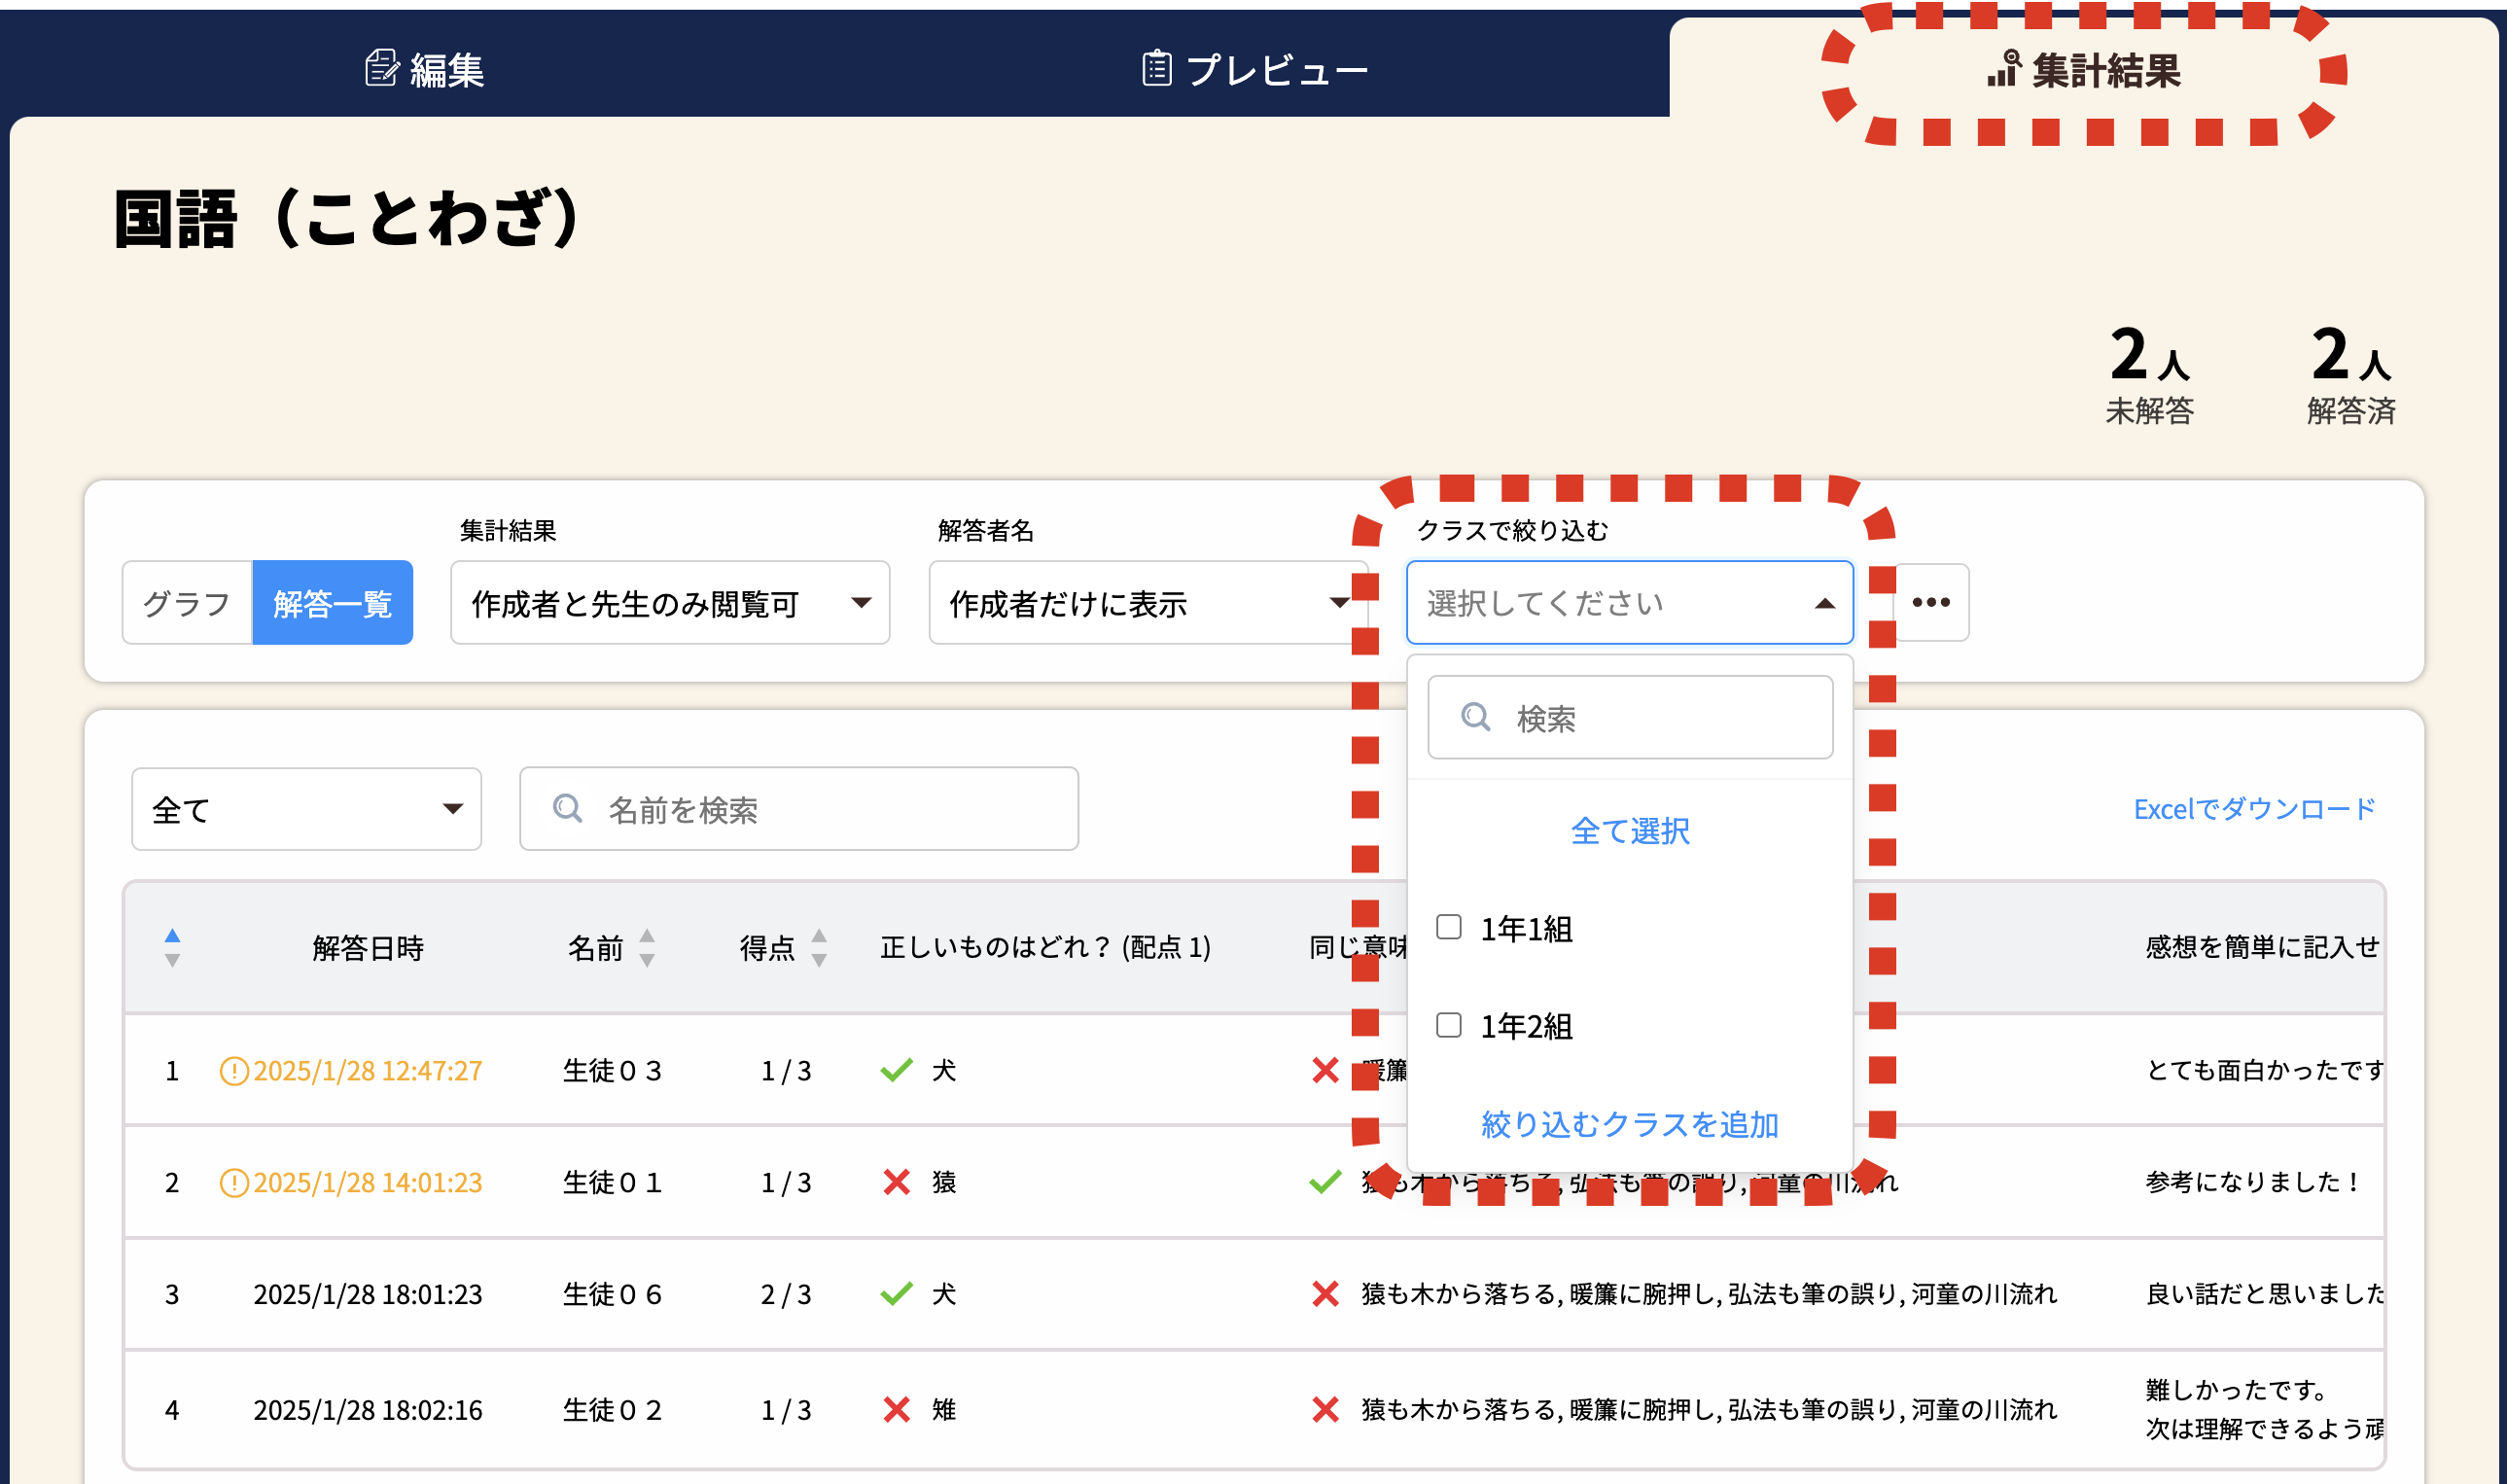Viewport: 2507px width, 1484px height.
Task: Click the magnifier icon in 名前を検索 field
Action: 567,809
